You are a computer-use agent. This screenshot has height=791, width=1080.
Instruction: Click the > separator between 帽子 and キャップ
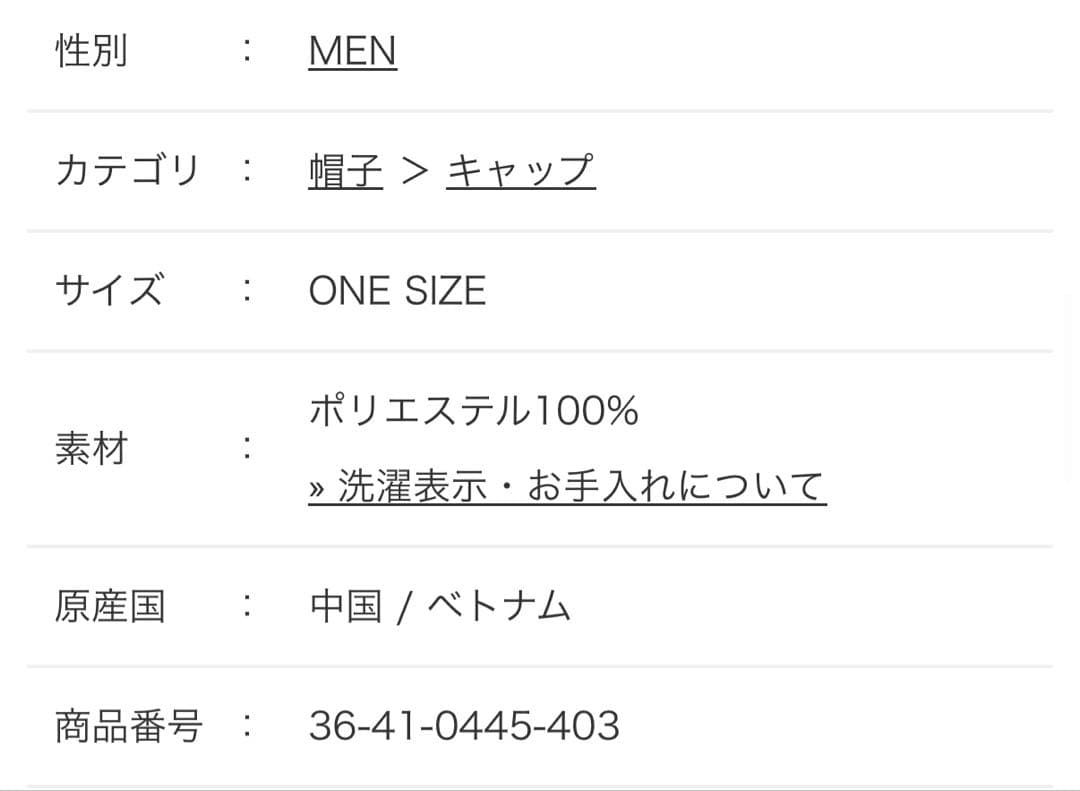[414, 171]
